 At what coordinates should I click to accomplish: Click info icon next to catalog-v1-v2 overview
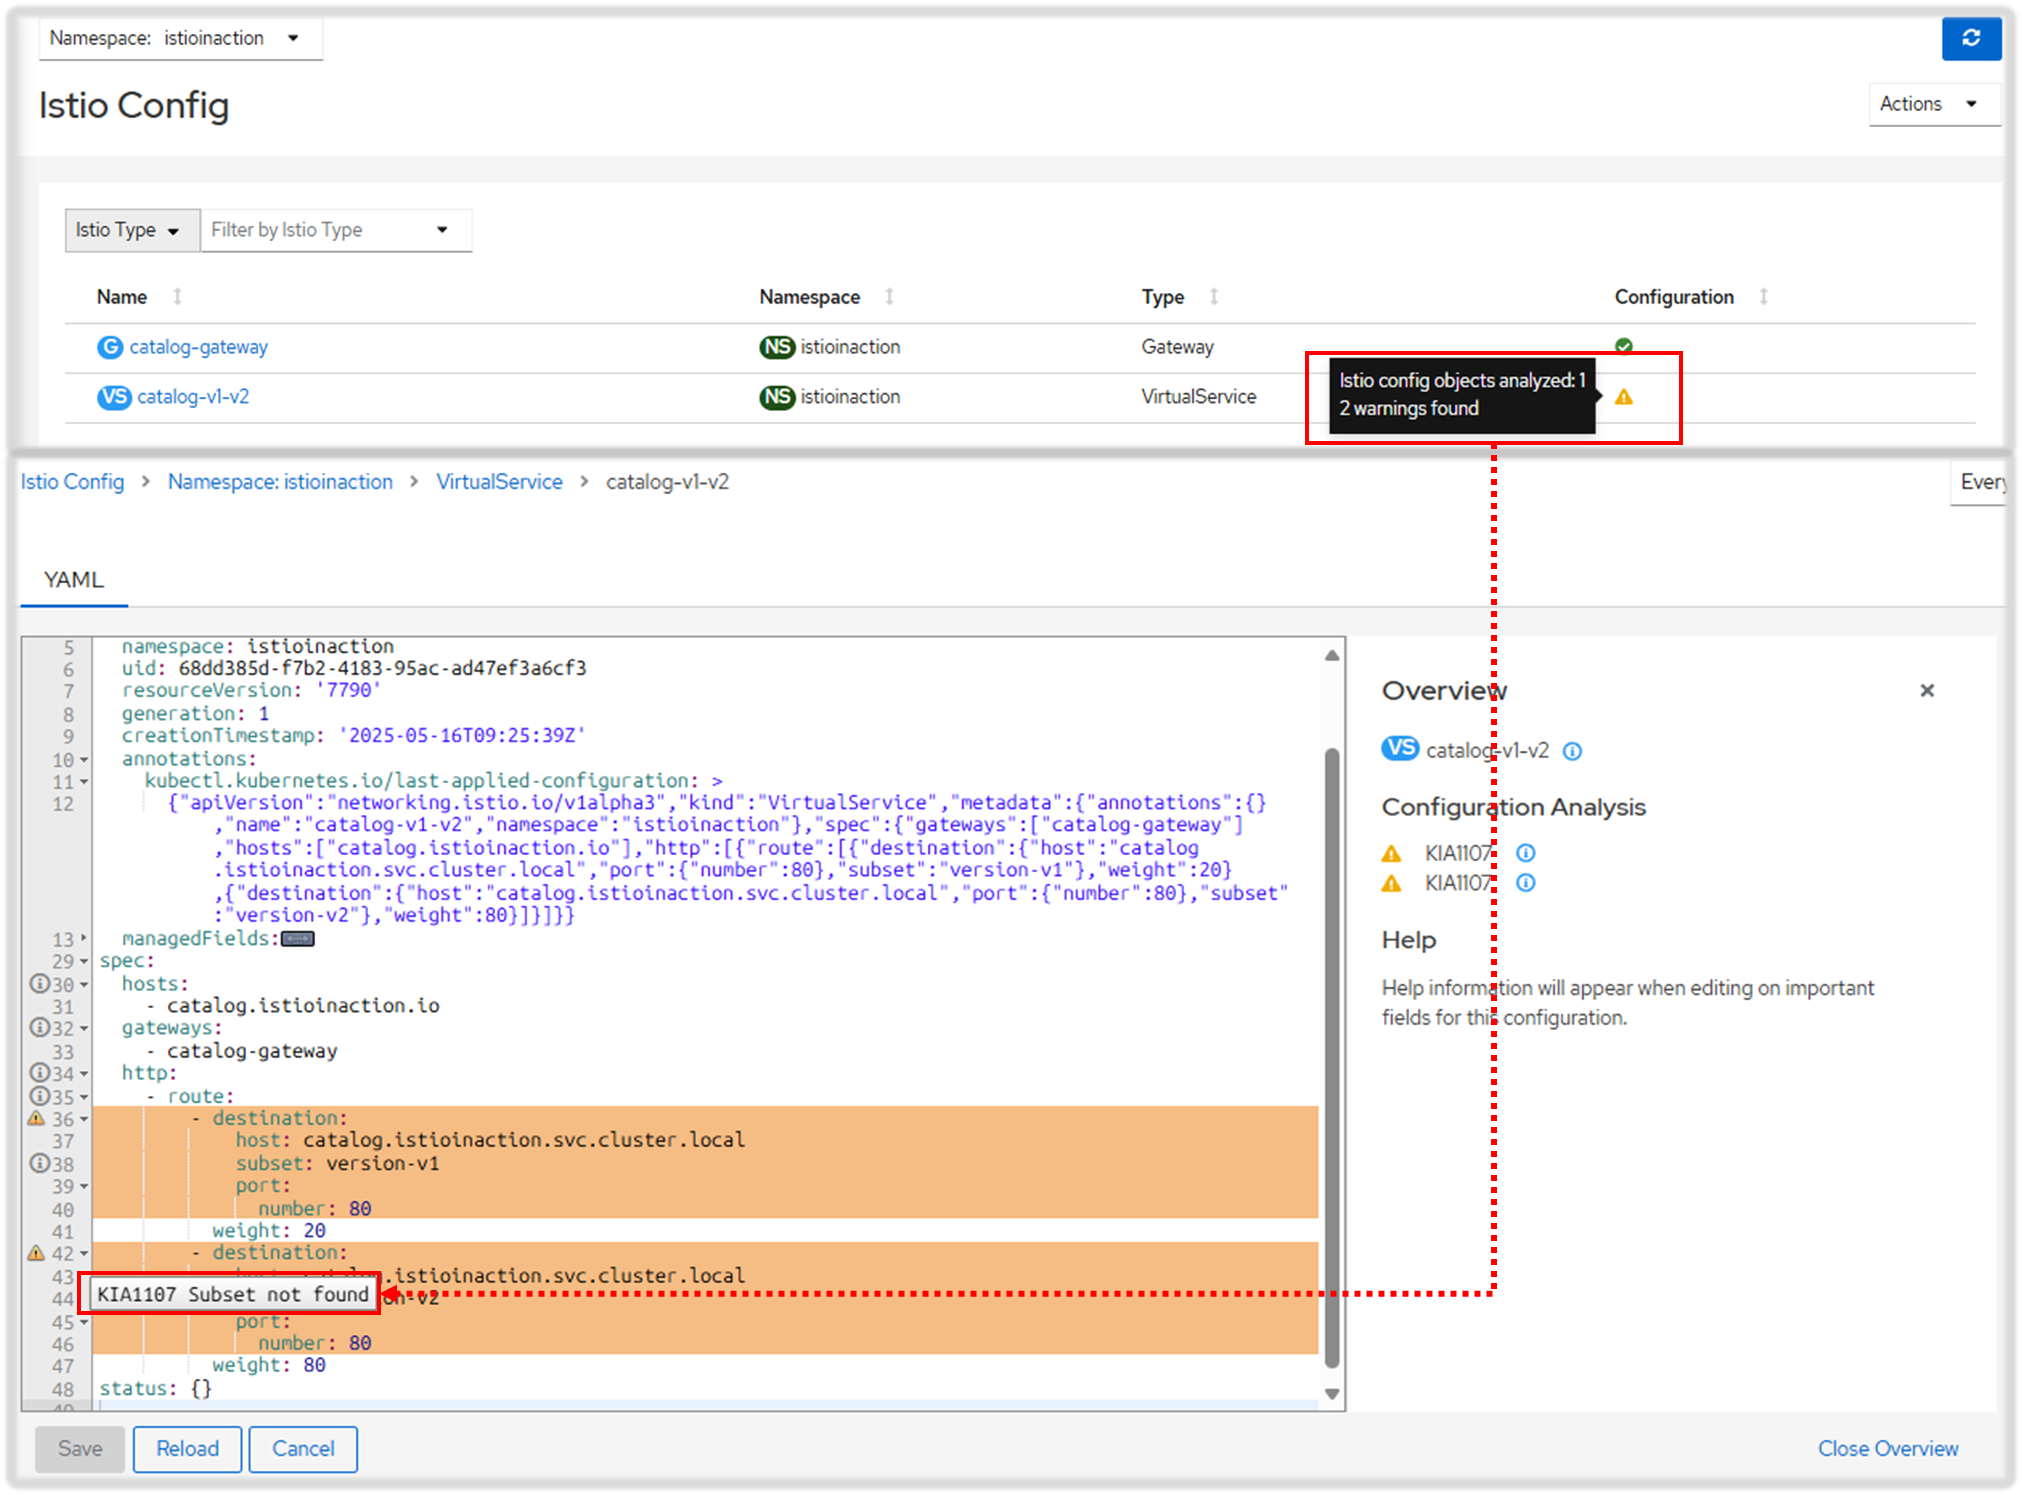click(x=1572, y=751)
